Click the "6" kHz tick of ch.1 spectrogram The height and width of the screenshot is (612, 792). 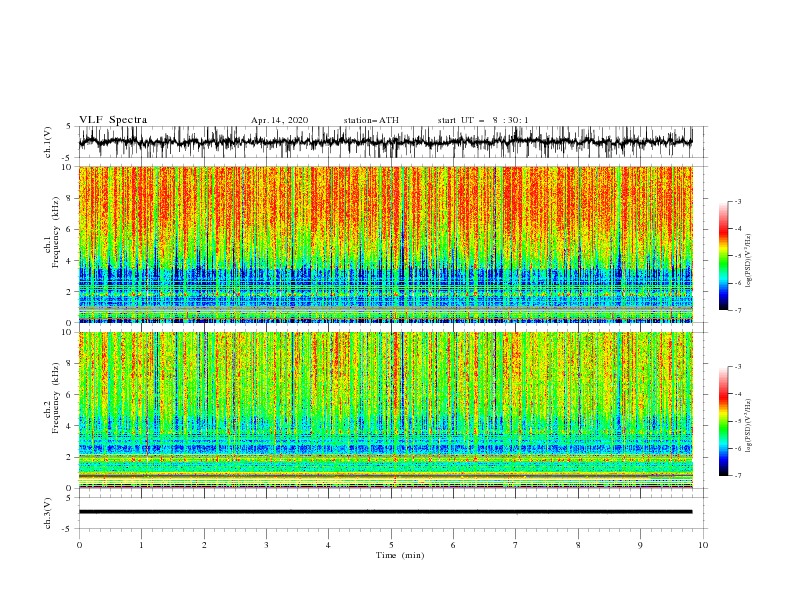(x=70, y=230)
